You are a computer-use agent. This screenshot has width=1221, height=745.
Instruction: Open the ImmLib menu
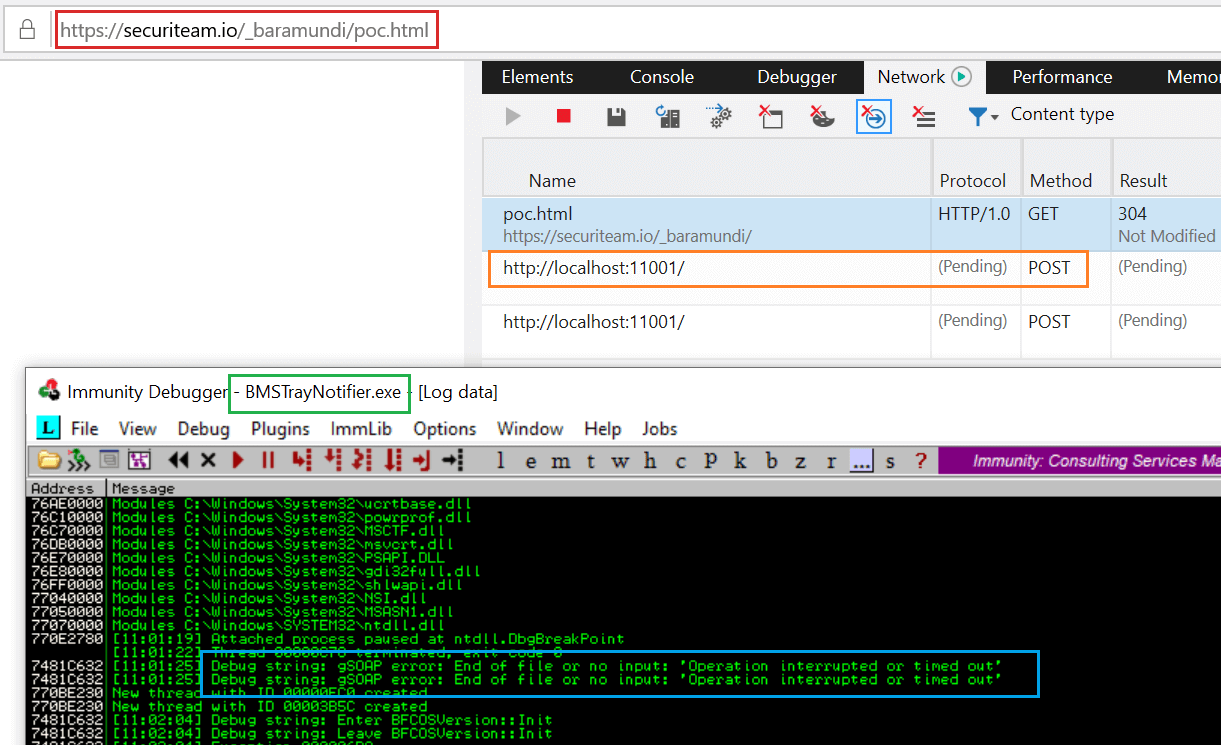(x=361, y=429)
